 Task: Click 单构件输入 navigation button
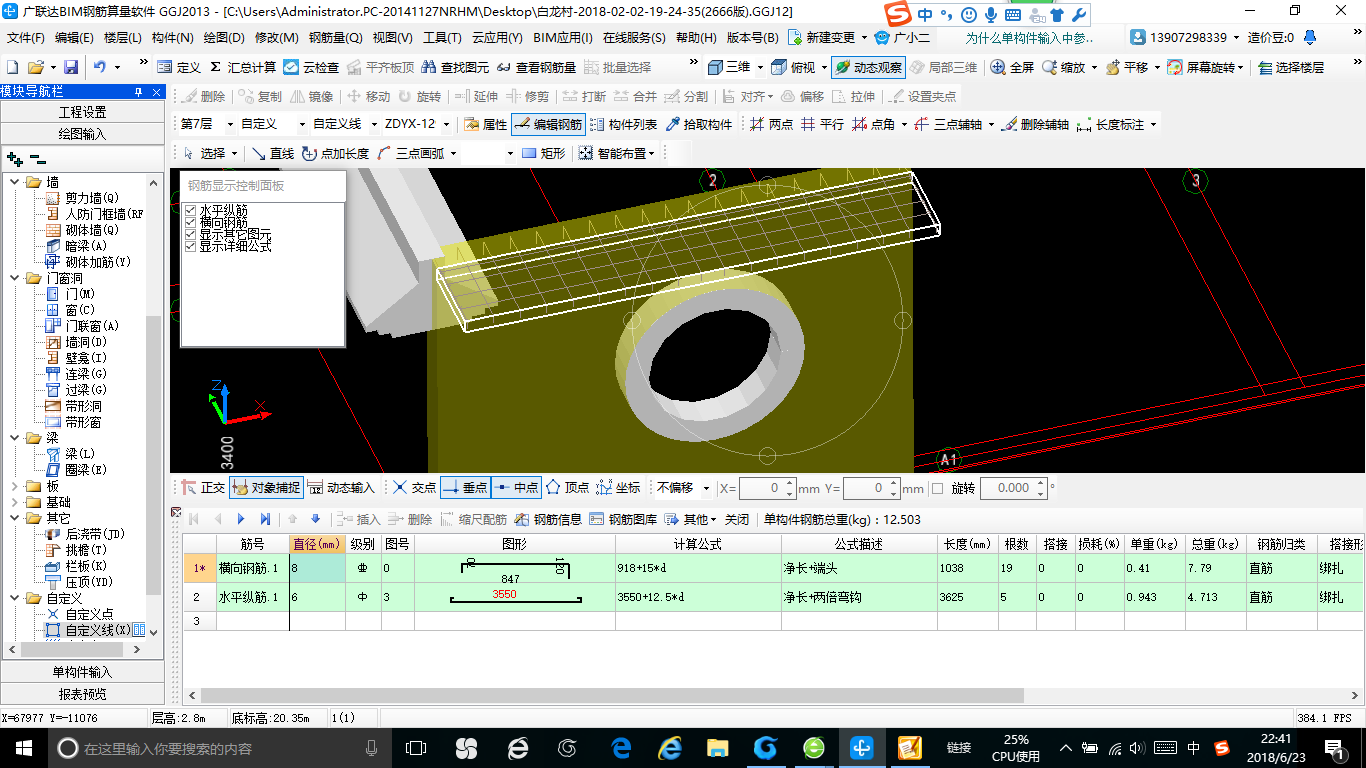pos(82,672)
